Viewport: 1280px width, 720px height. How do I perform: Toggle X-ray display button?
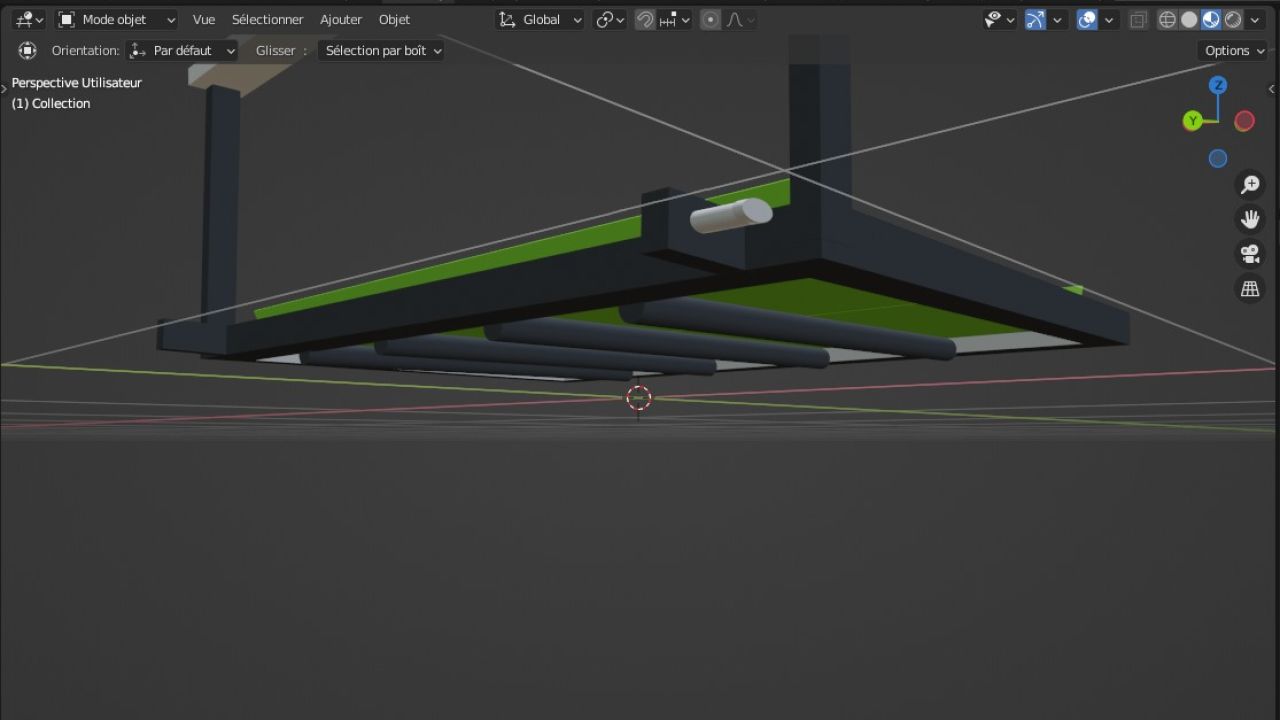1139,20
